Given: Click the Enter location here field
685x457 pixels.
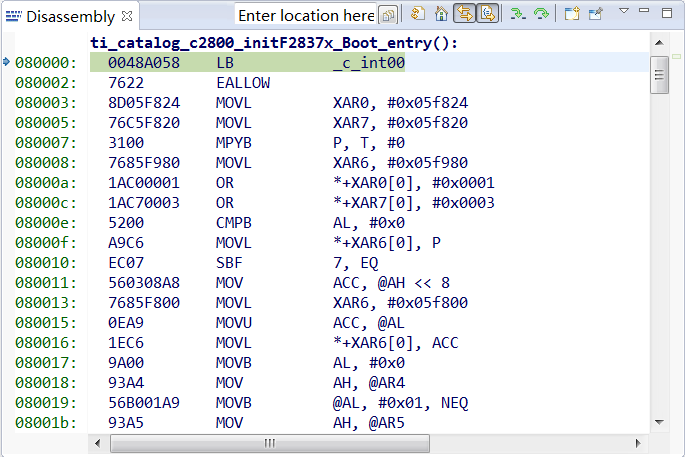Looking at the screenshot, I should tap(306, 16).
